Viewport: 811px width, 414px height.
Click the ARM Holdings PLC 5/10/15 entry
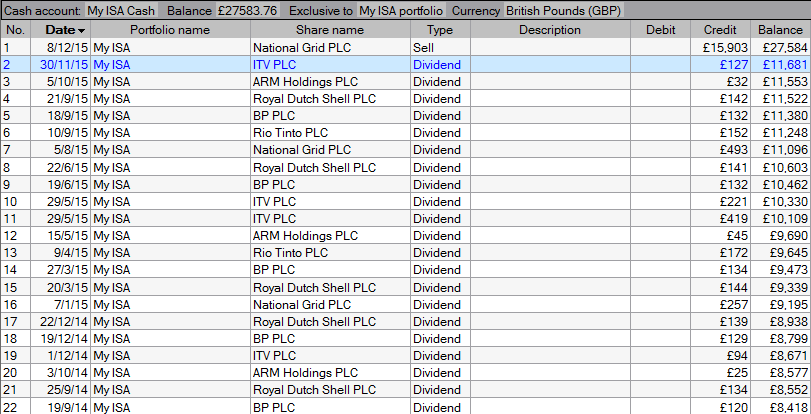coord(329,81)
